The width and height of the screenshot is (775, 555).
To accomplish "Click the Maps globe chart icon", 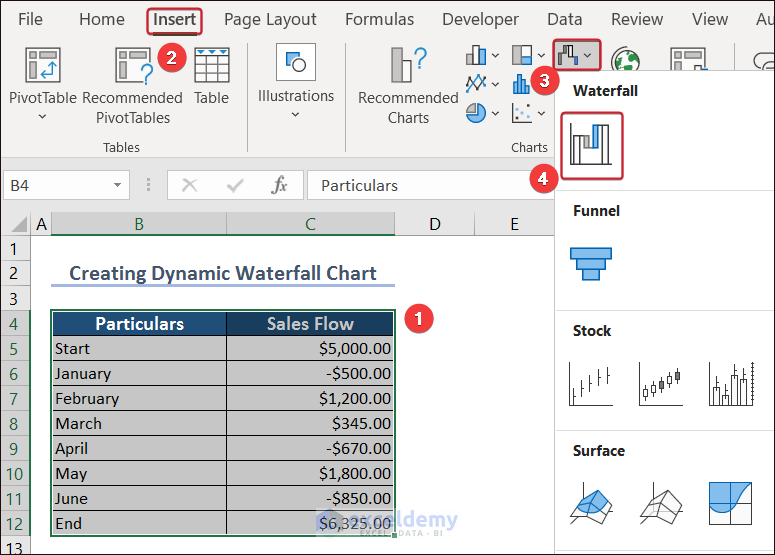I will tap(626, 62).
